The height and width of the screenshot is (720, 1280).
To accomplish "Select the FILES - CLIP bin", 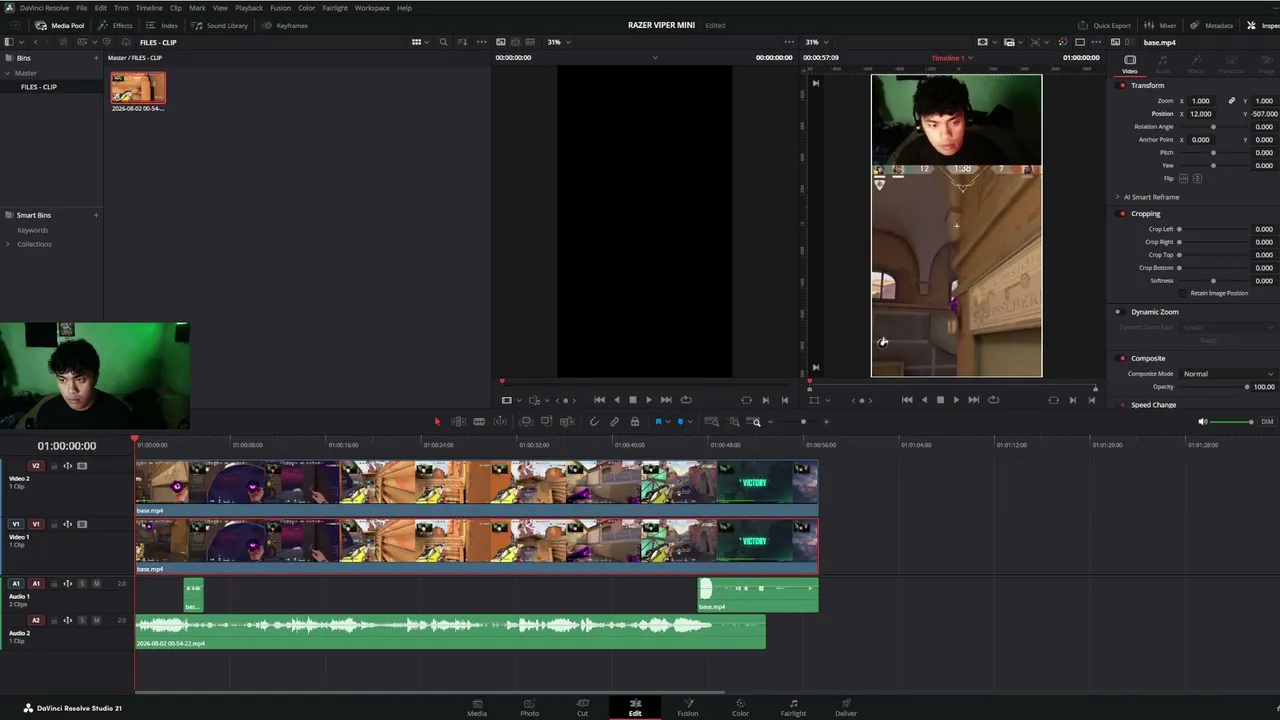I will (39, 87).
